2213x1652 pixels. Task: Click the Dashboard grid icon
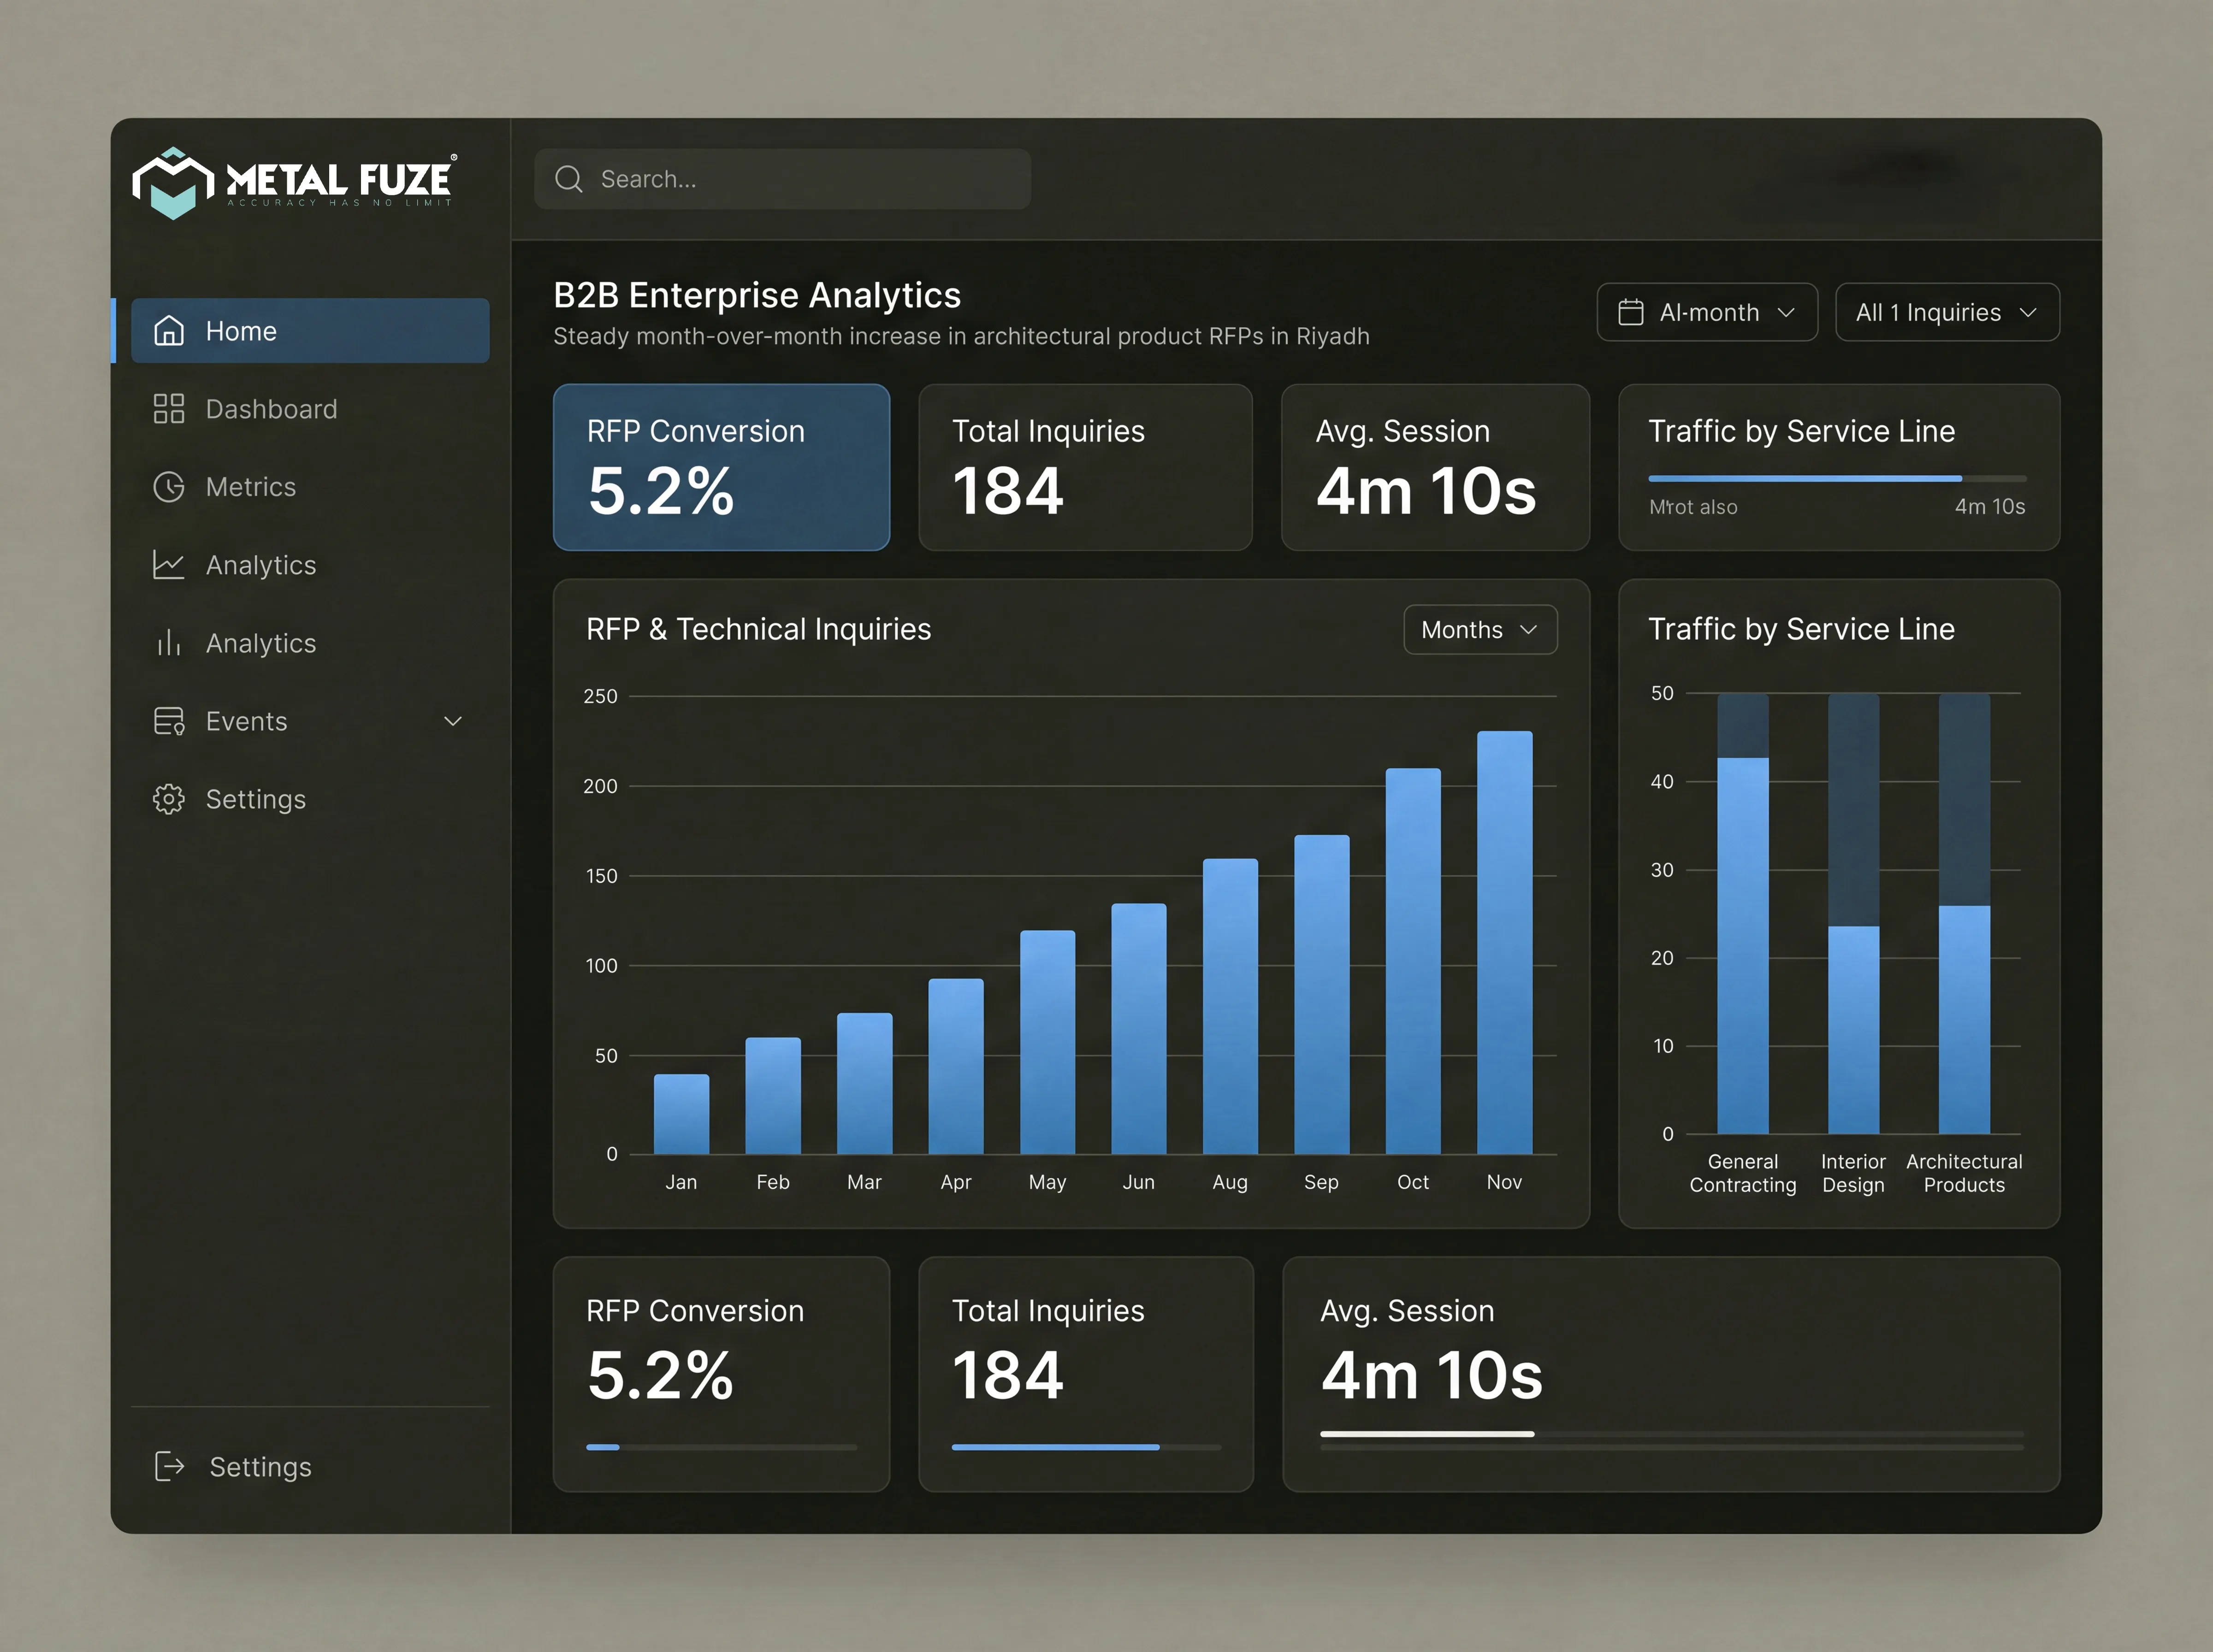pos(169,409)
